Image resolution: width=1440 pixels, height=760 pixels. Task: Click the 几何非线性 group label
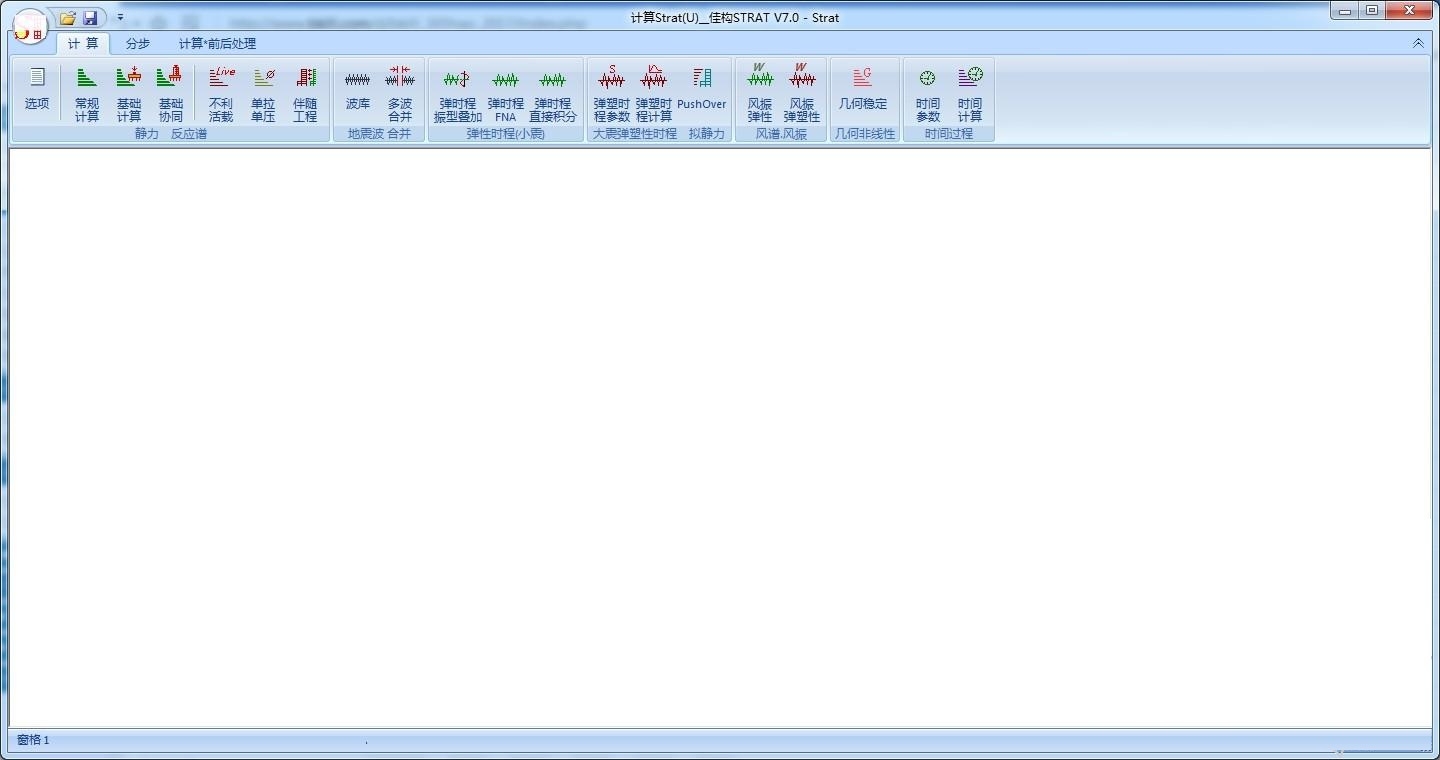(865, 134)
